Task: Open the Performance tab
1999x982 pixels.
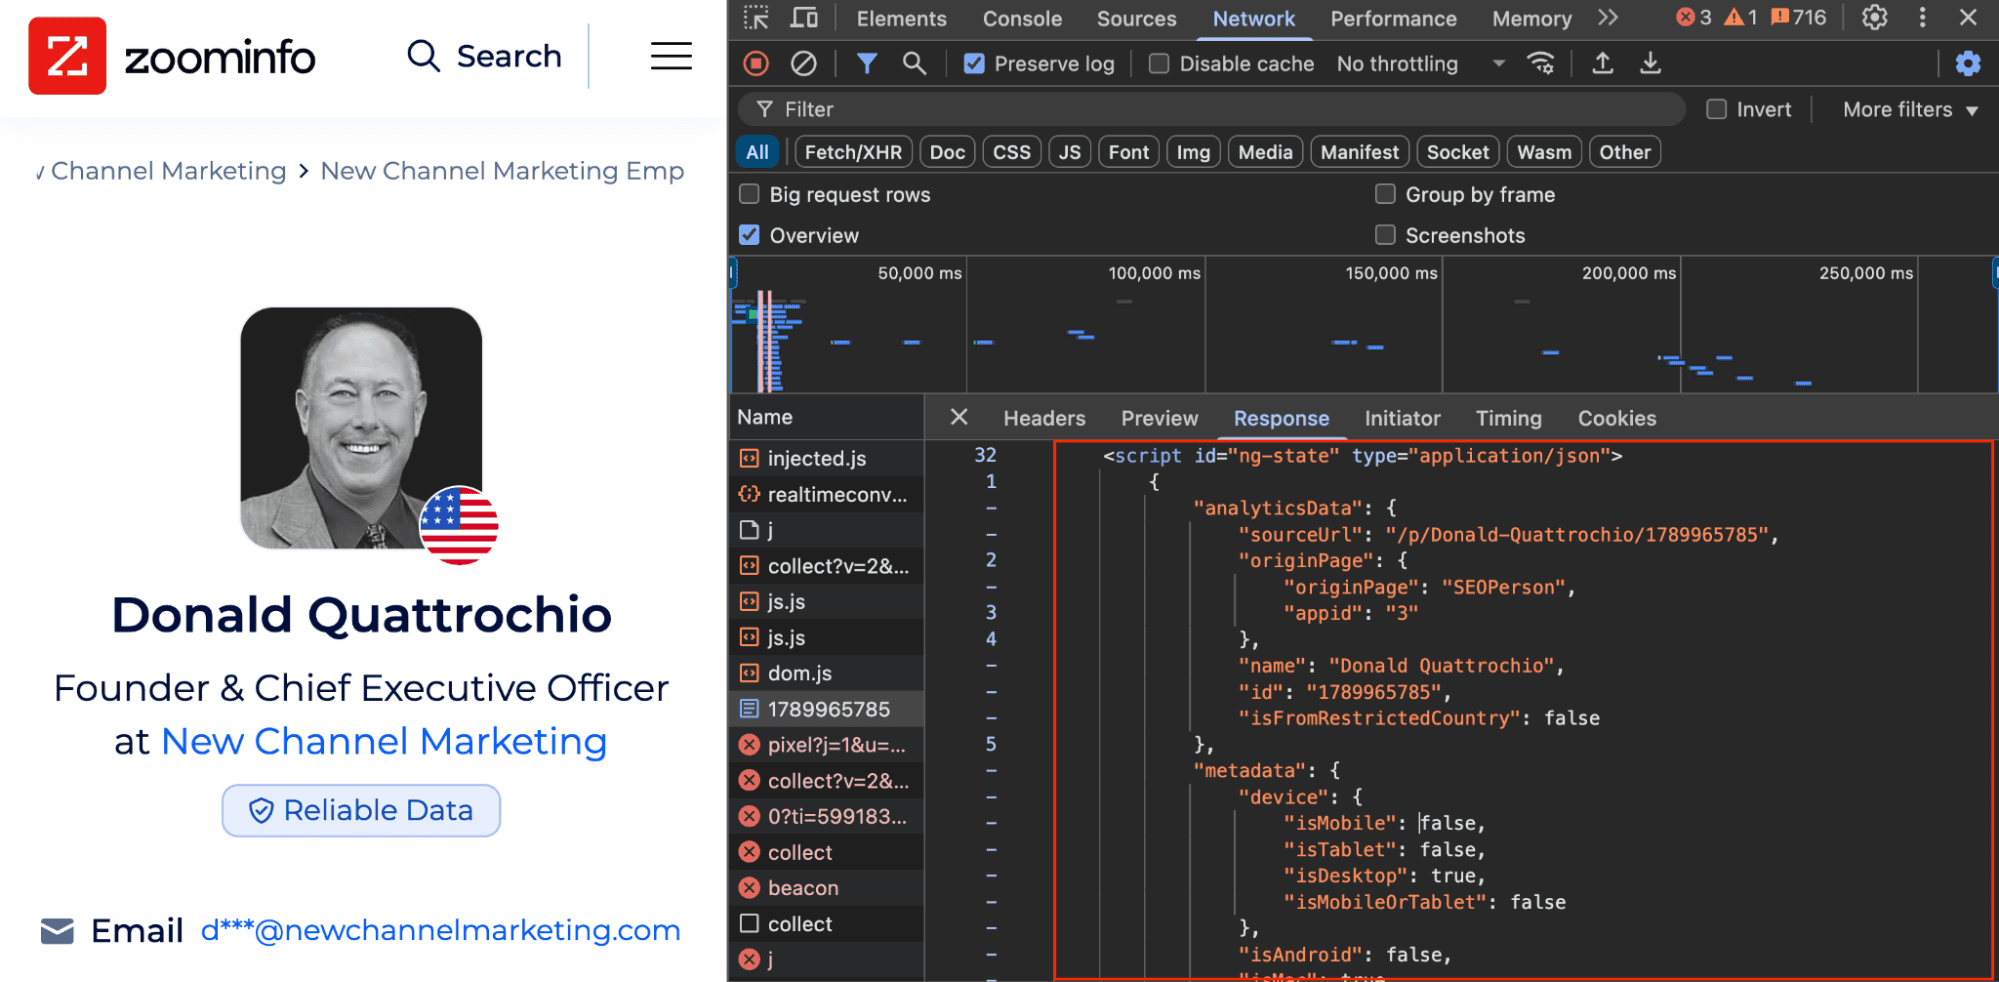Action: [x=1393, y=18]
